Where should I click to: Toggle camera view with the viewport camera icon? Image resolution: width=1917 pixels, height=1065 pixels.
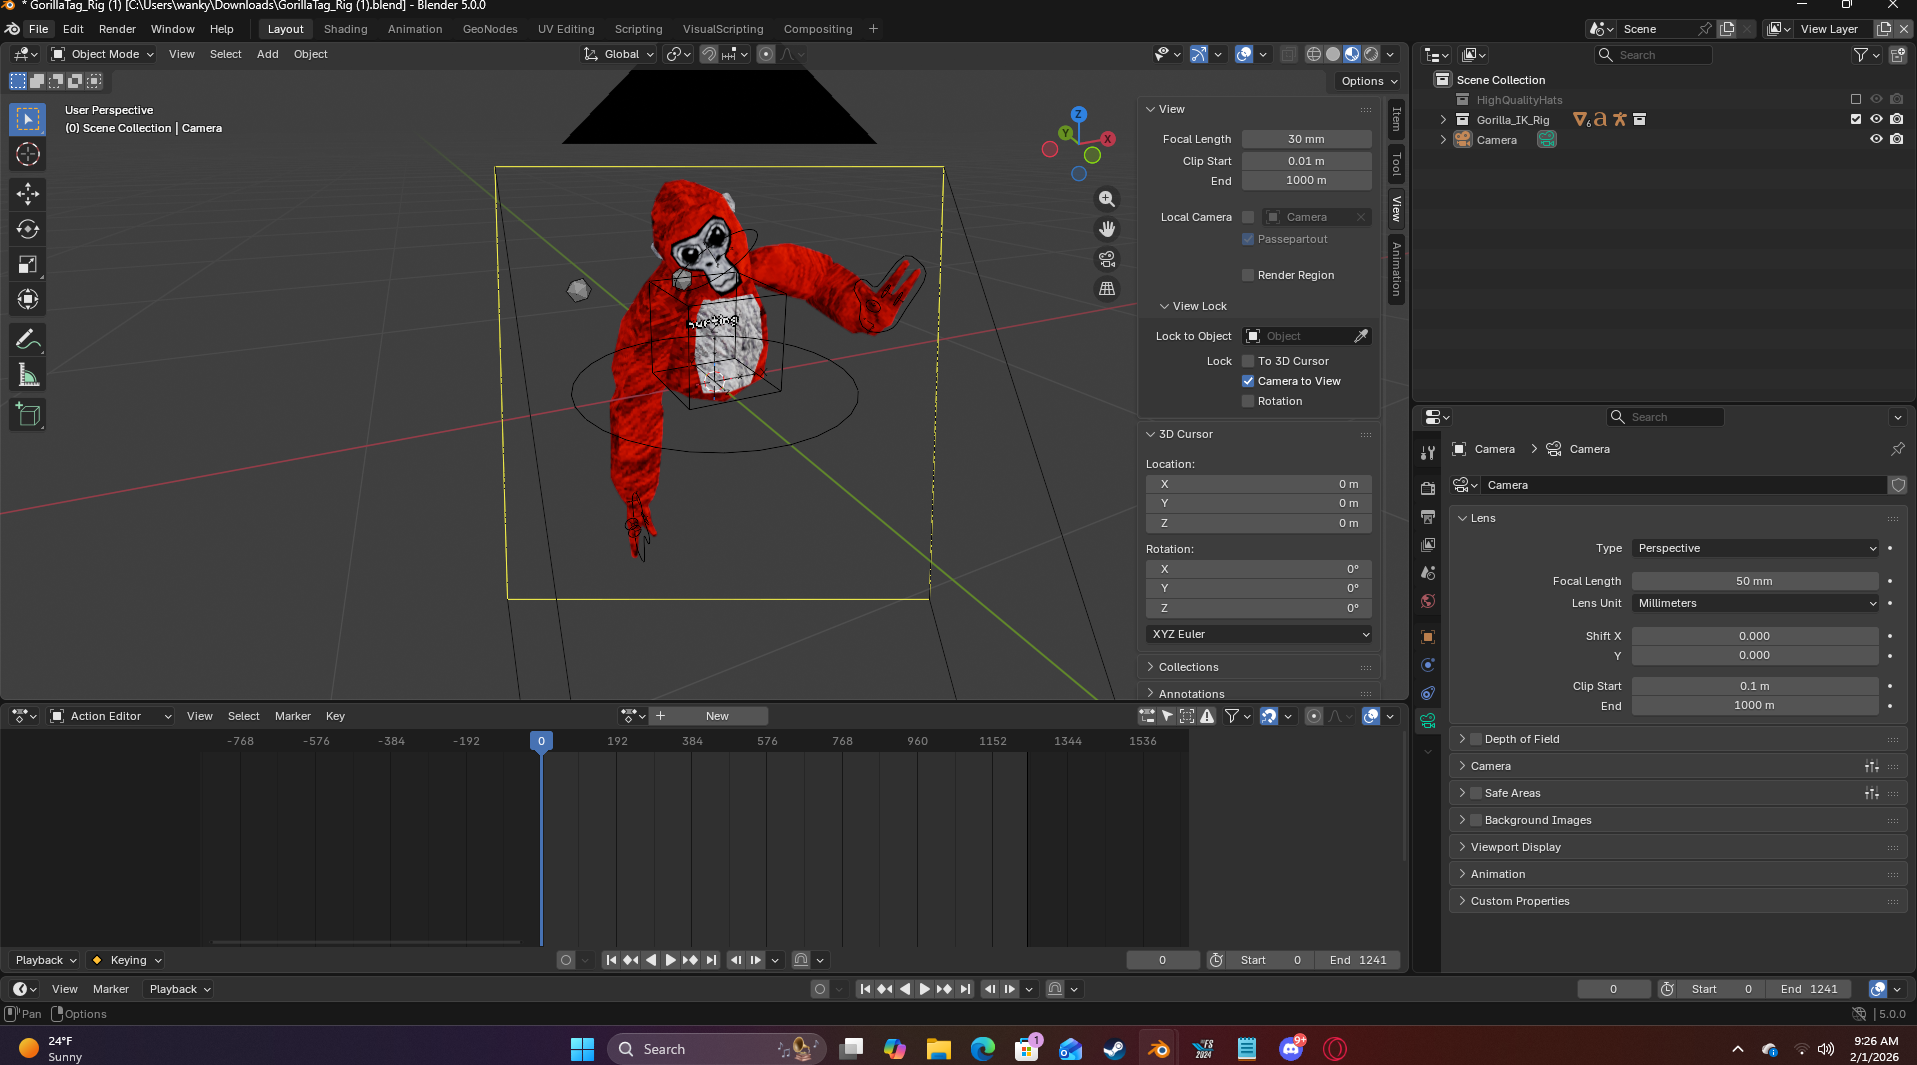tap(1107, 259)
